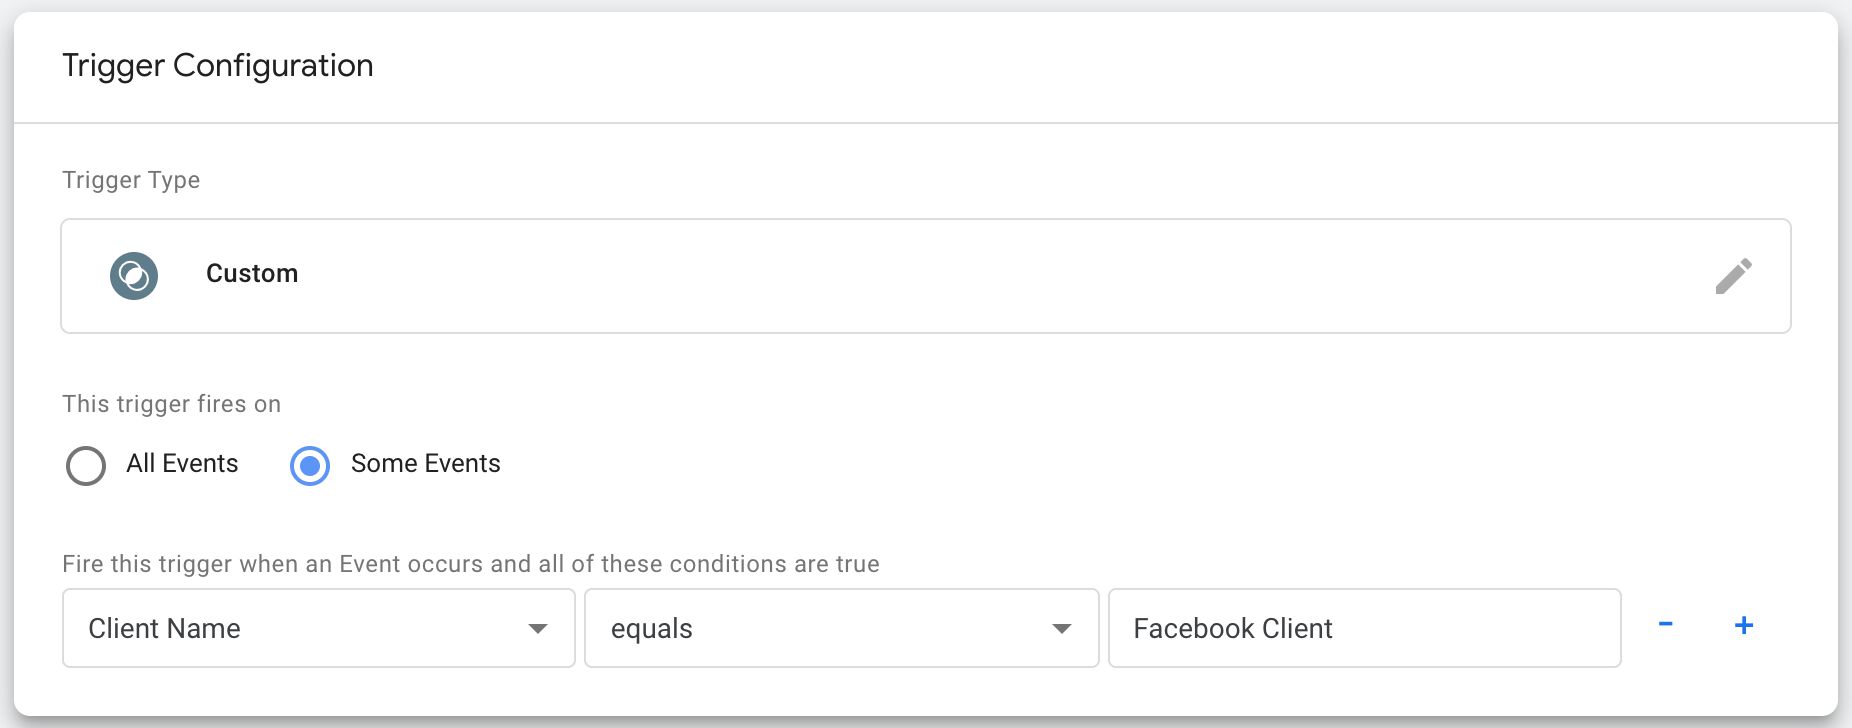Click the arrow beside Client Name
Viewport: 1852px width, 728px height.
(538, 629)
